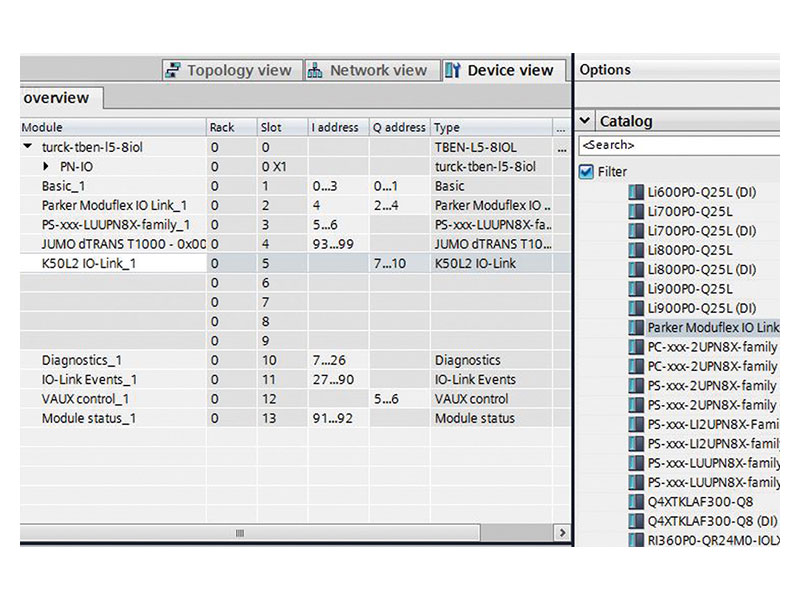
Task: Click the Options panel header
Action: pos(678,70)
